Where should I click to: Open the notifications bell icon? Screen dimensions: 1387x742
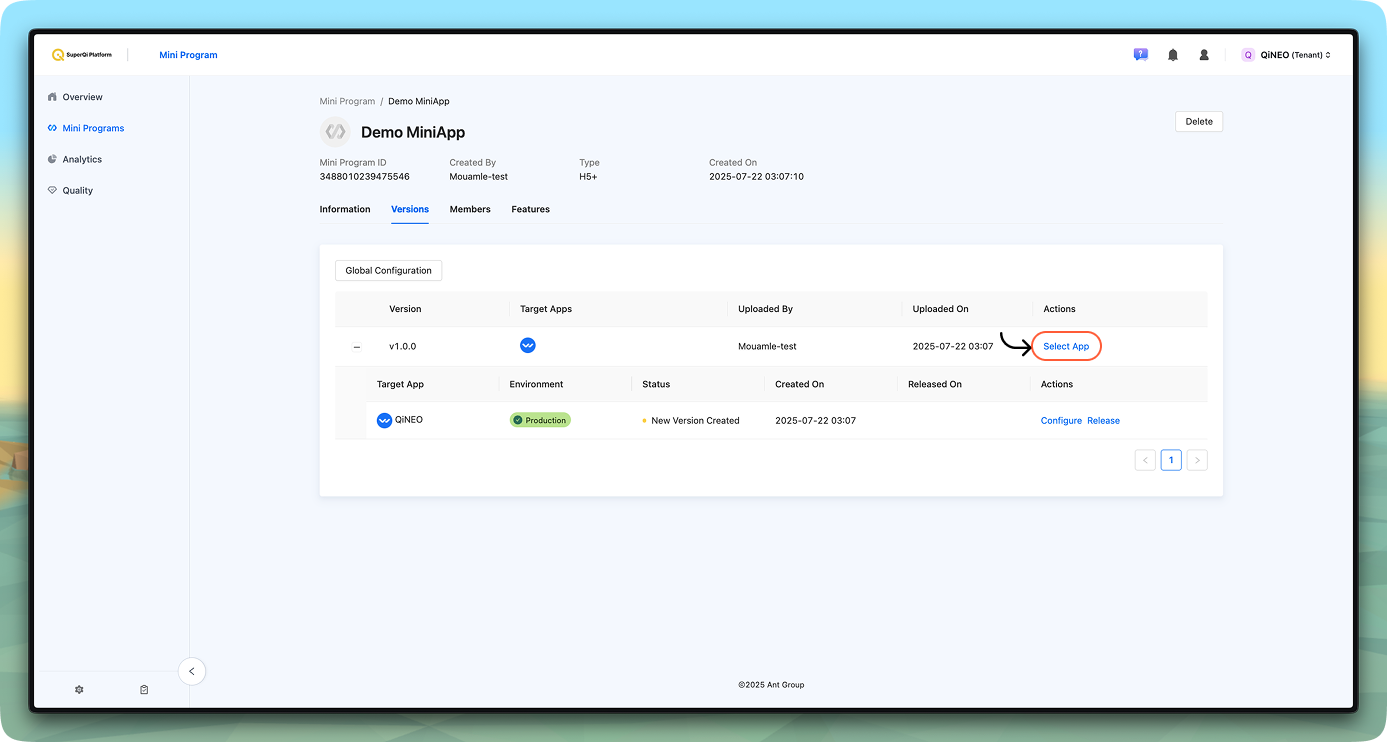tap(1172, 55)
